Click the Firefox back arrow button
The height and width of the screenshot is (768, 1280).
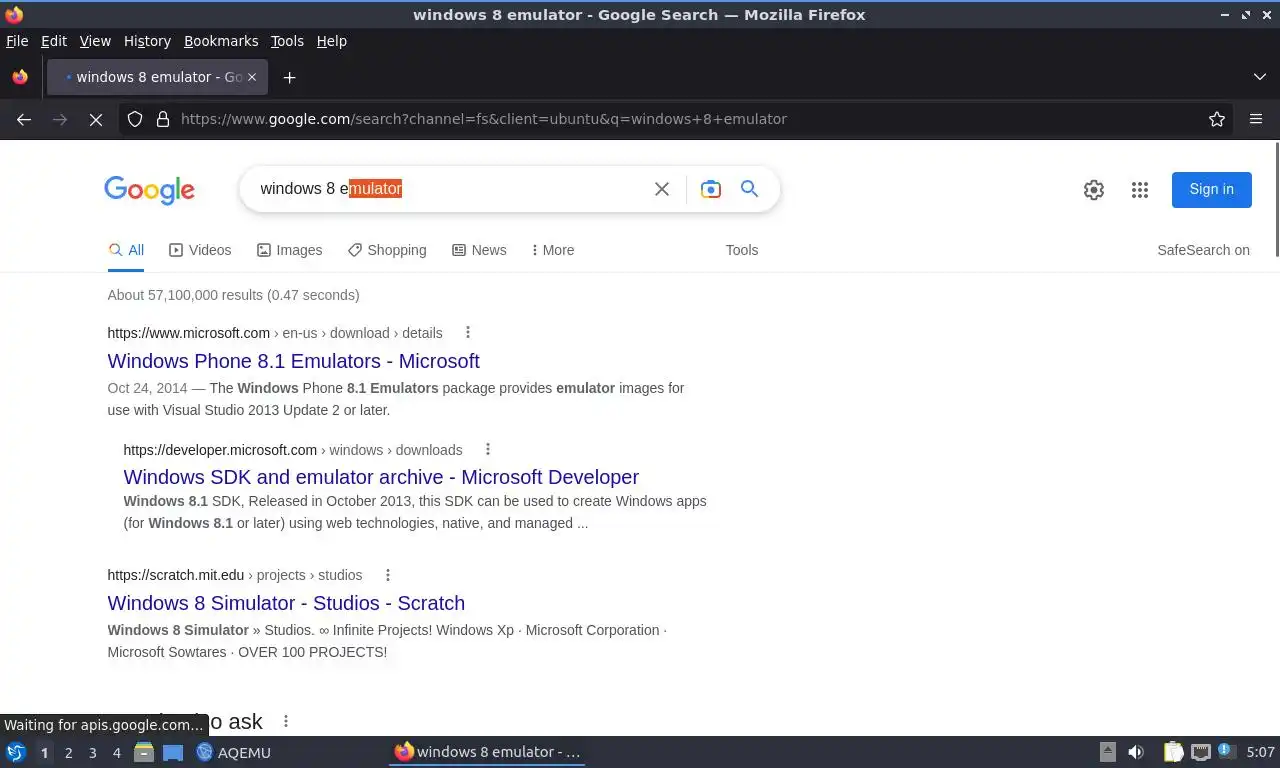(x=24, y=119)
